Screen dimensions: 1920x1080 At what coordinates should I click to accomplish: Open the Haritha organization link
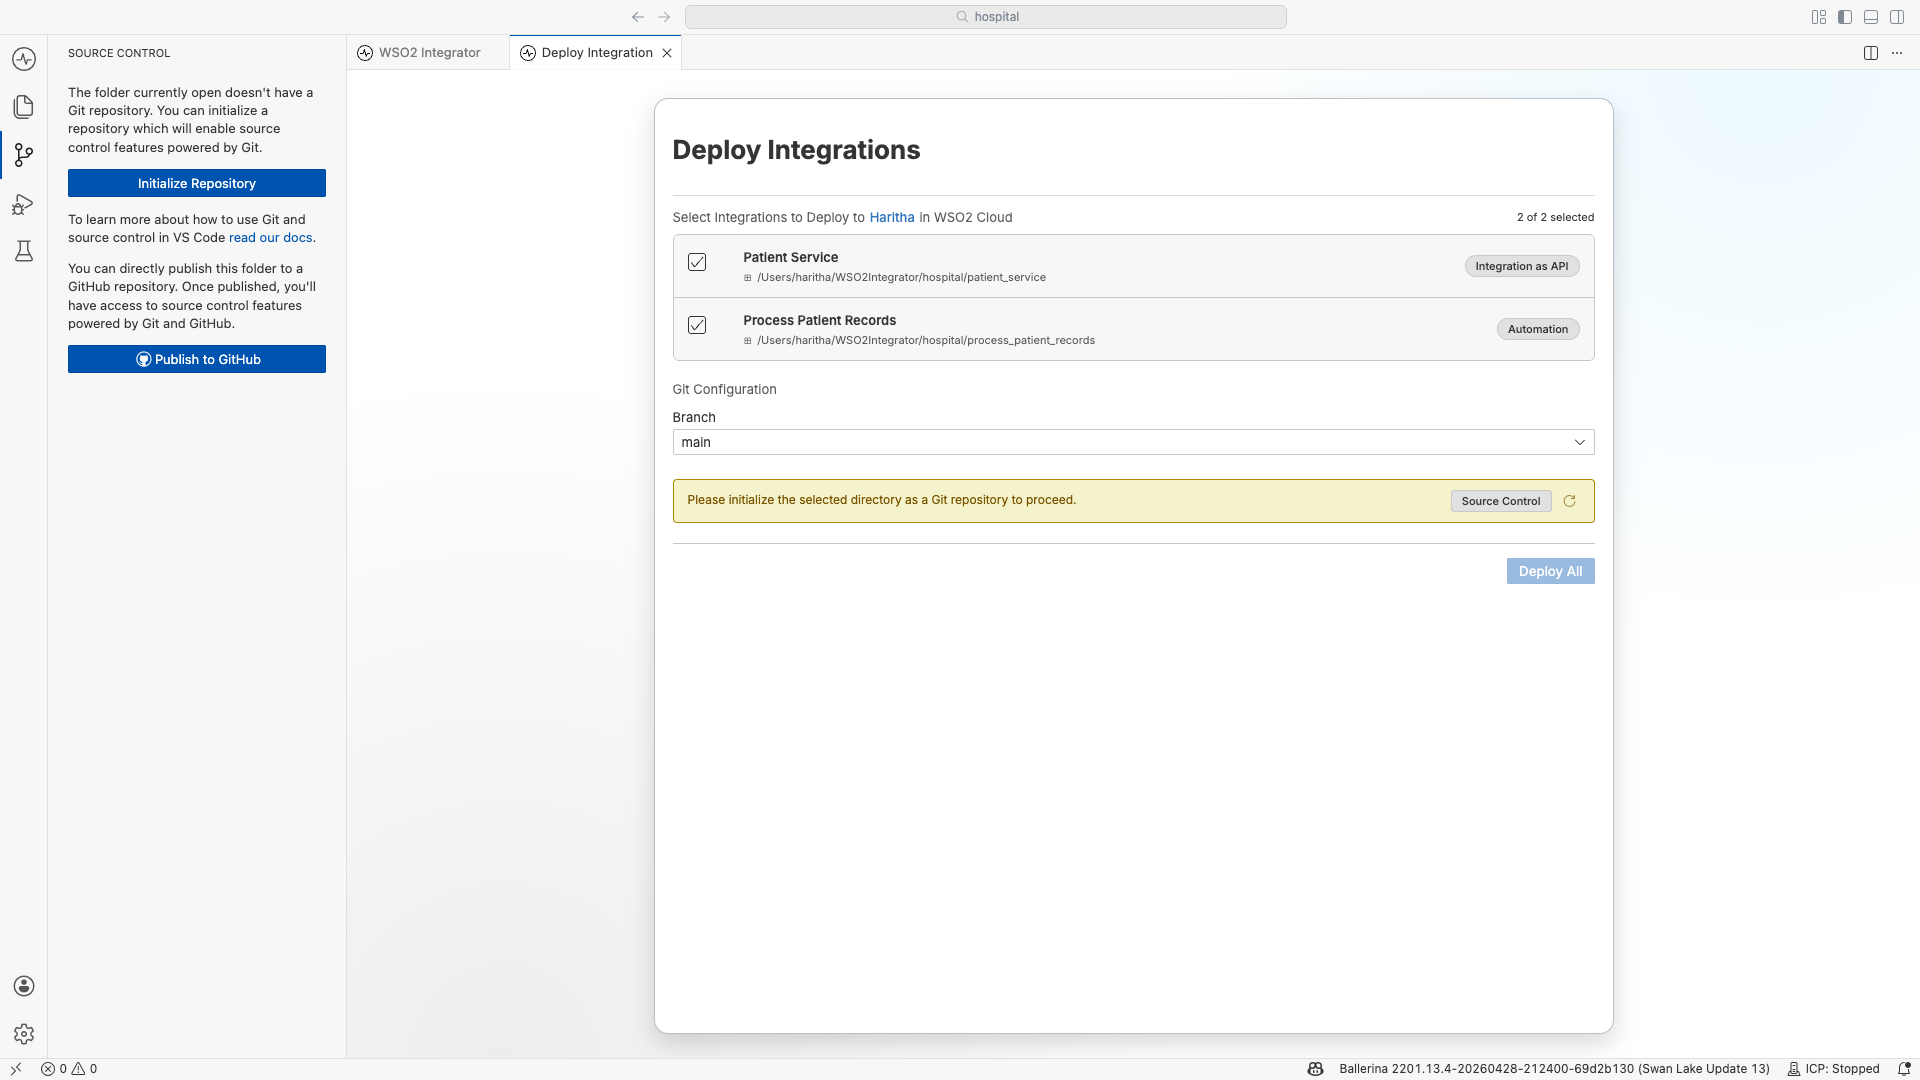(892, 217)
